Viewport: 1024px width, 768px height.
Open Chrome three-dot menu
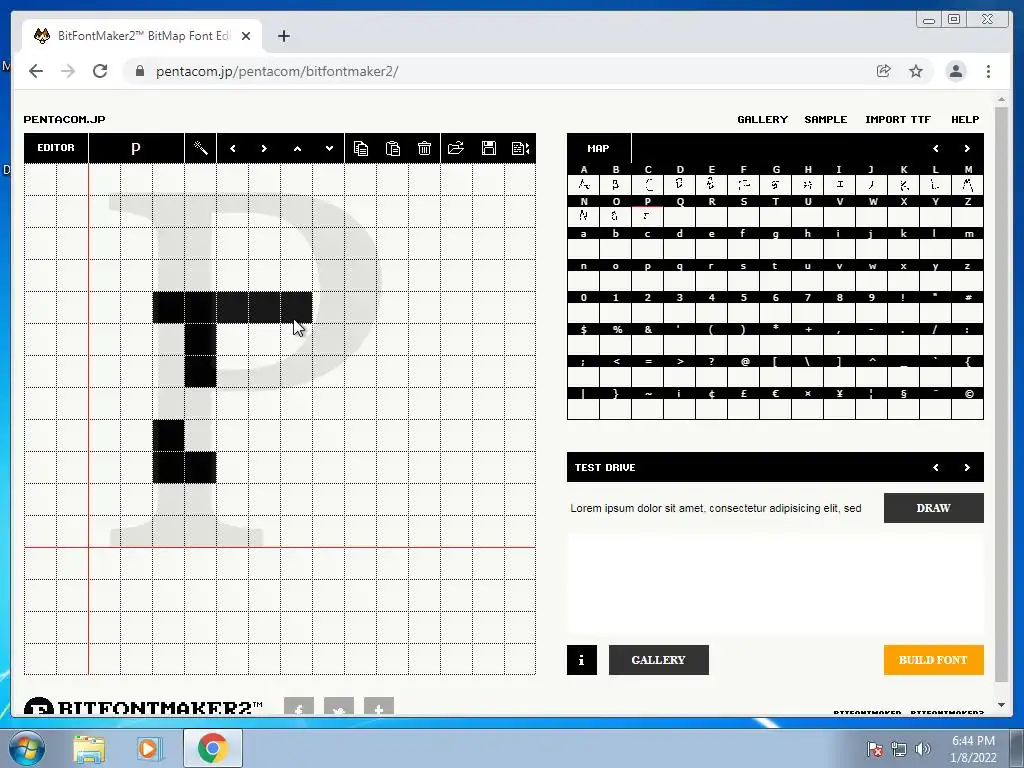point(988,71)
